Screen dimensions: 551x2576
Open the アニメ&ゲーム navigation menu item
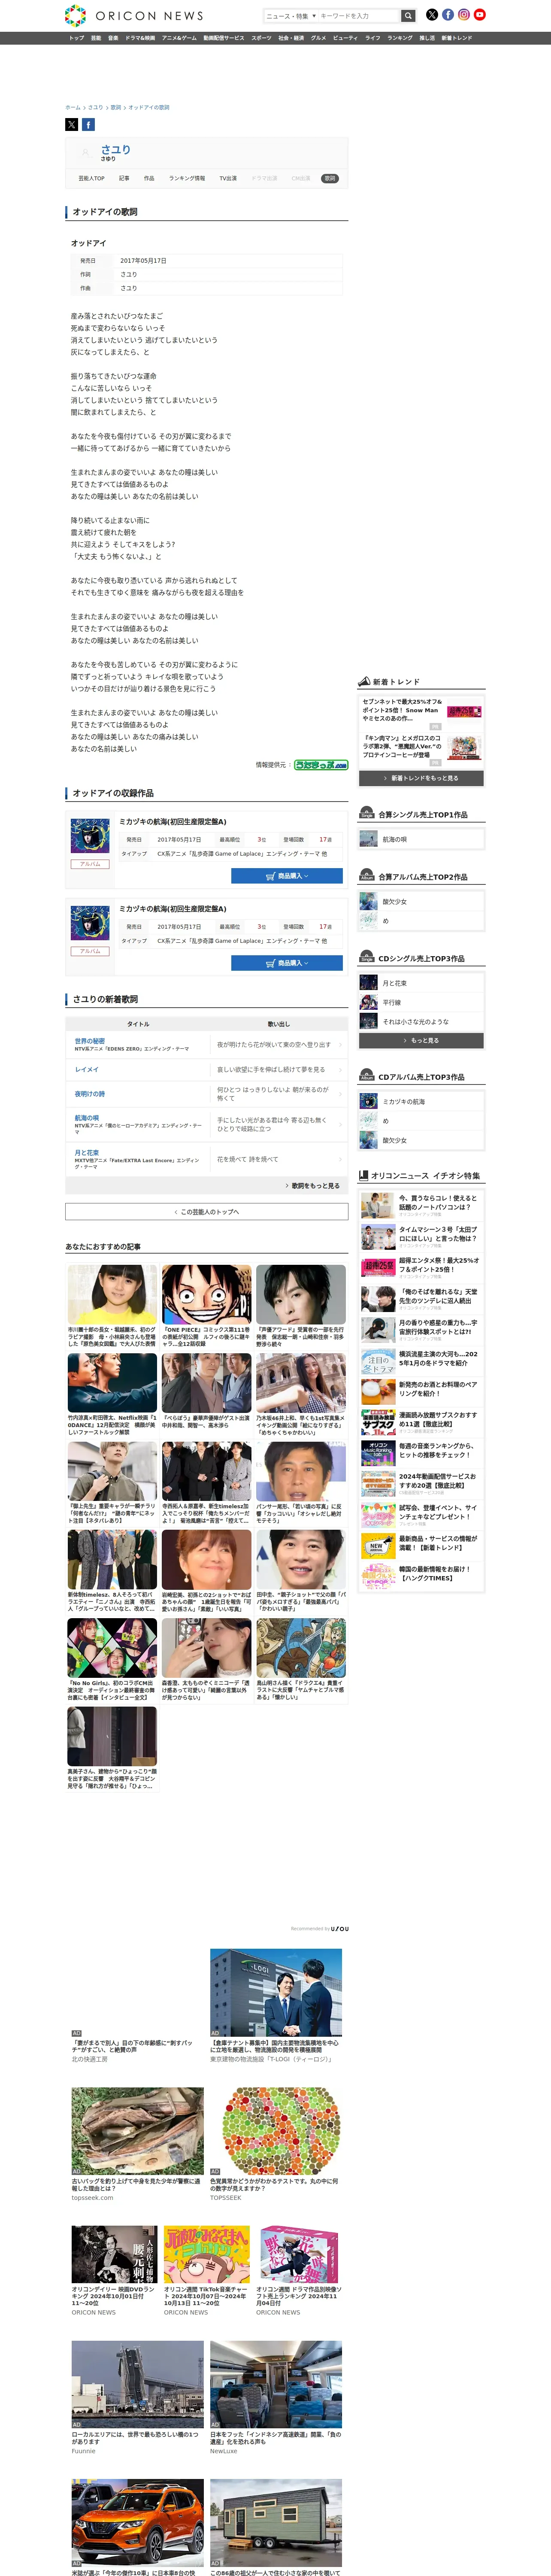tap(180, 38)
